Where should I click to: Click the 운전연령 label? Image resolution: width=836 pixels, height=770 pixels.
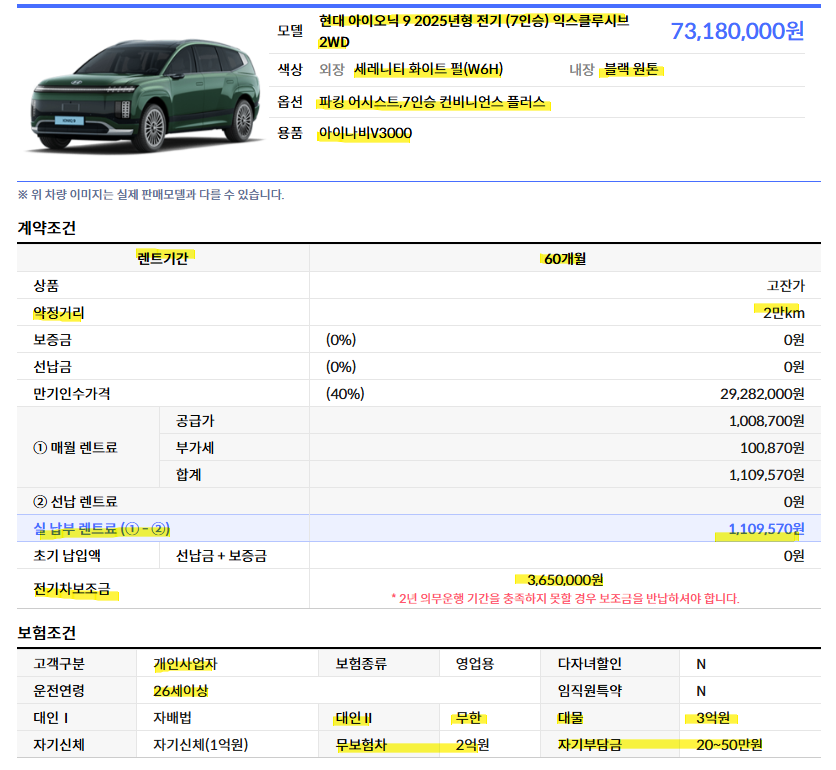click(x=59, y=691)
